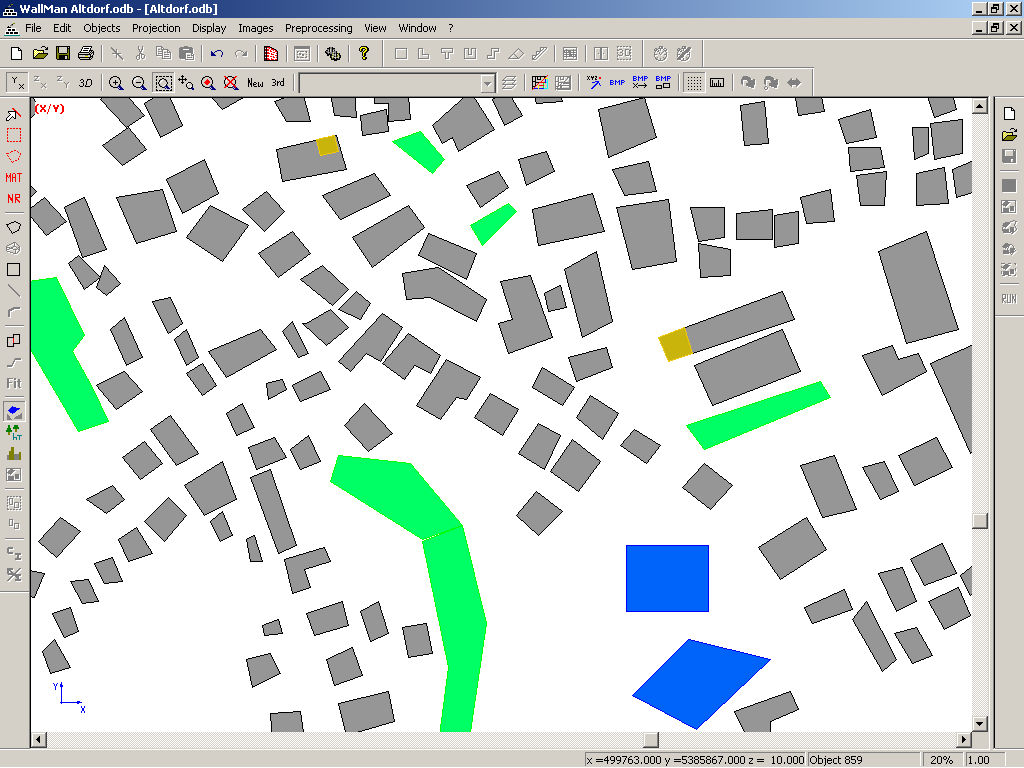This screenshot has width=1024, height=768.
Task: Click the Zoom in magnifier icon
Action: click(116, 83)
